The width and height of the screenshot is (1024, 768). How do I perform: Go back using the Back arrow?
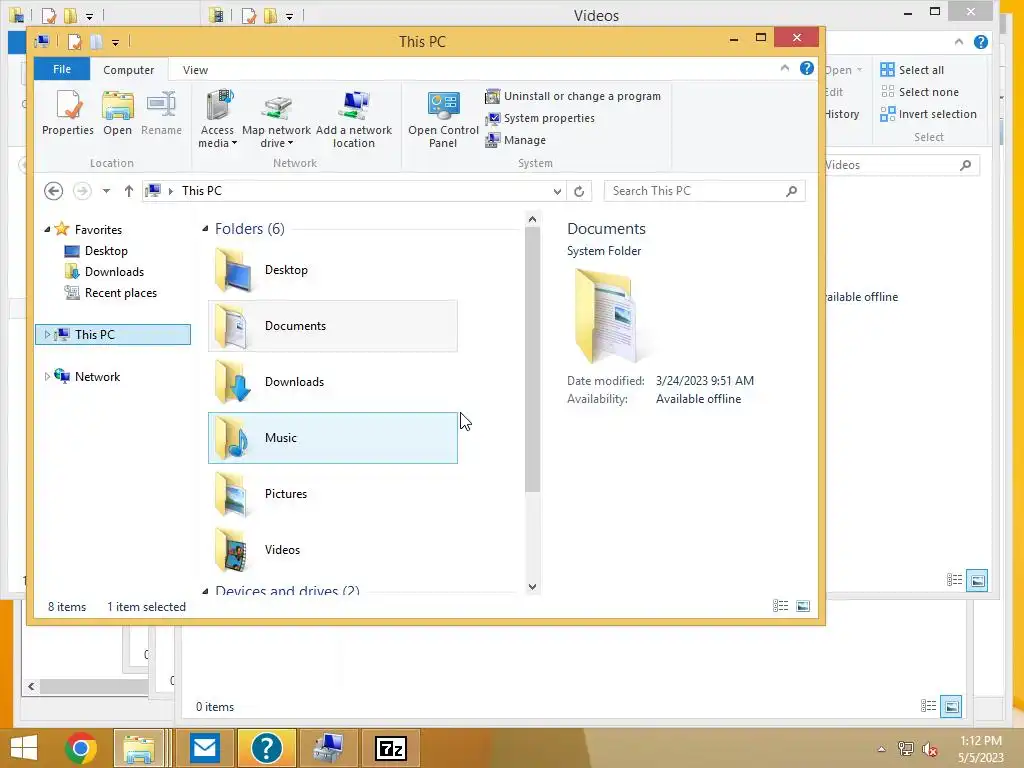tap(54, 191)
